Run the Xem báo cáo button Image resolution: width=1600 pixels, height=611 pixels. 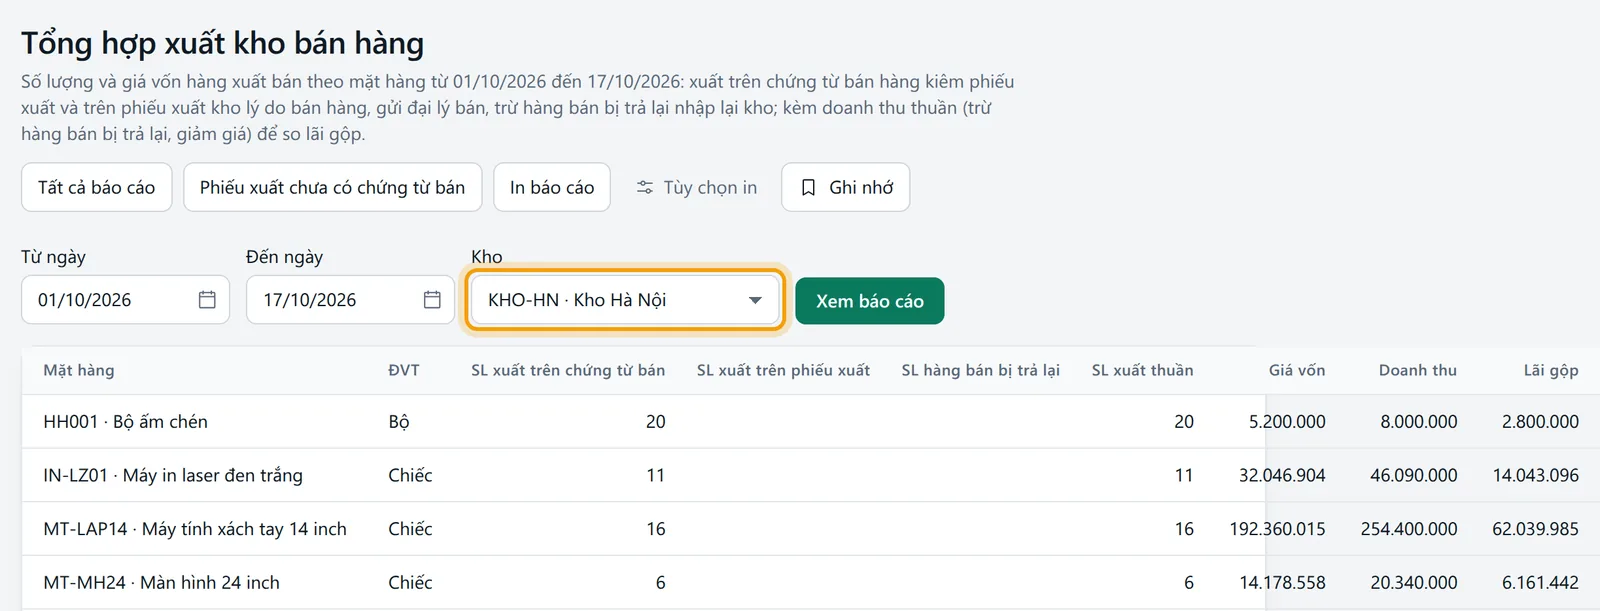[x=870, y=301]
